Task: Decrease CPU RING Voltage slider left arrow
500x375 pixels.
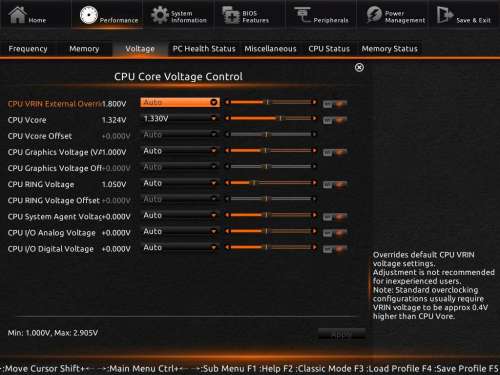Action: (227, 183)
